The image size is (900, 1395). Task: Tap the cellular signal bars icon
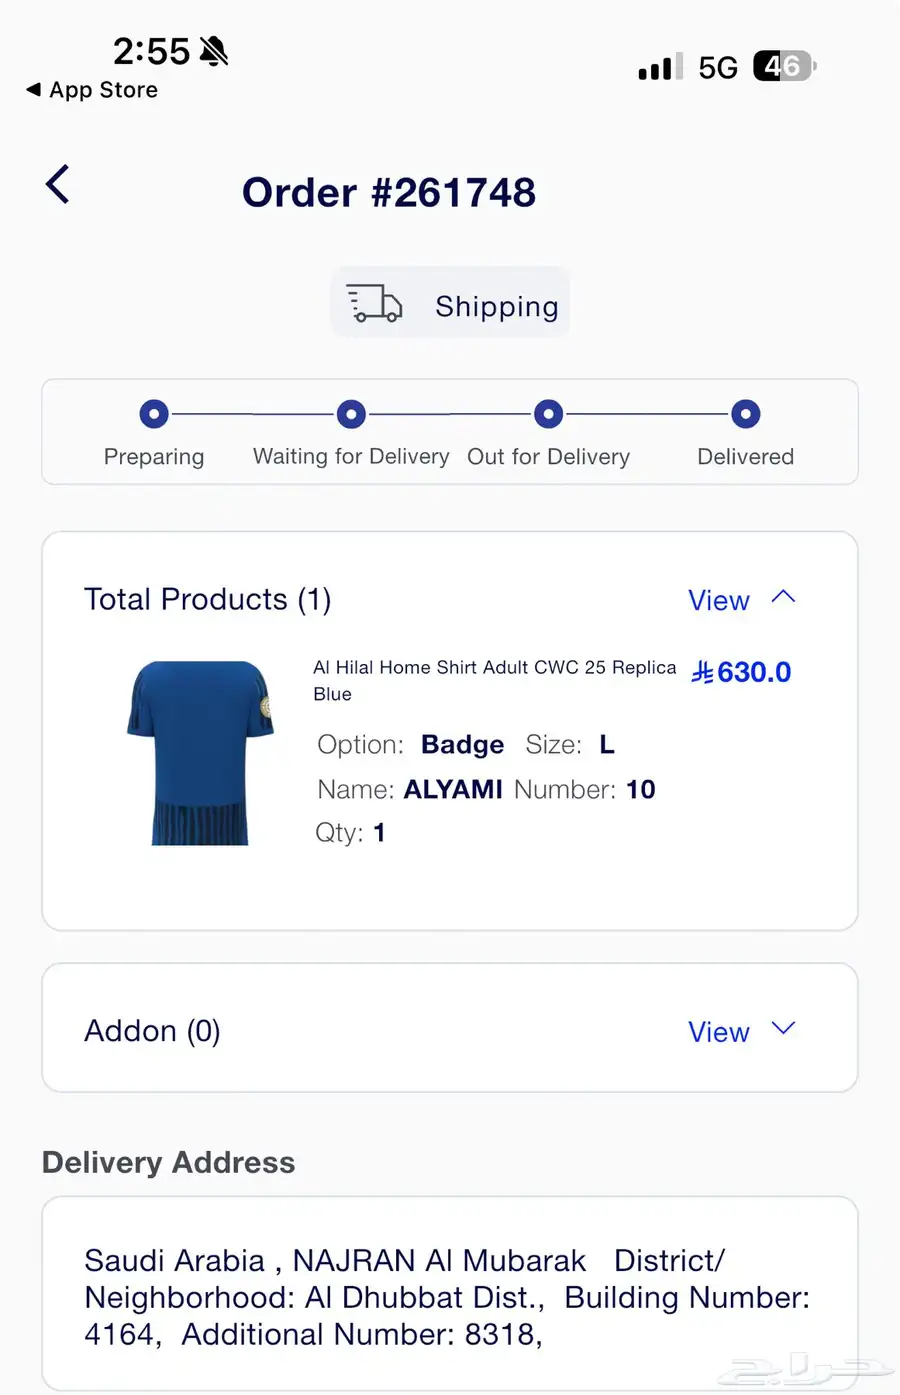(x=661, y=67)
